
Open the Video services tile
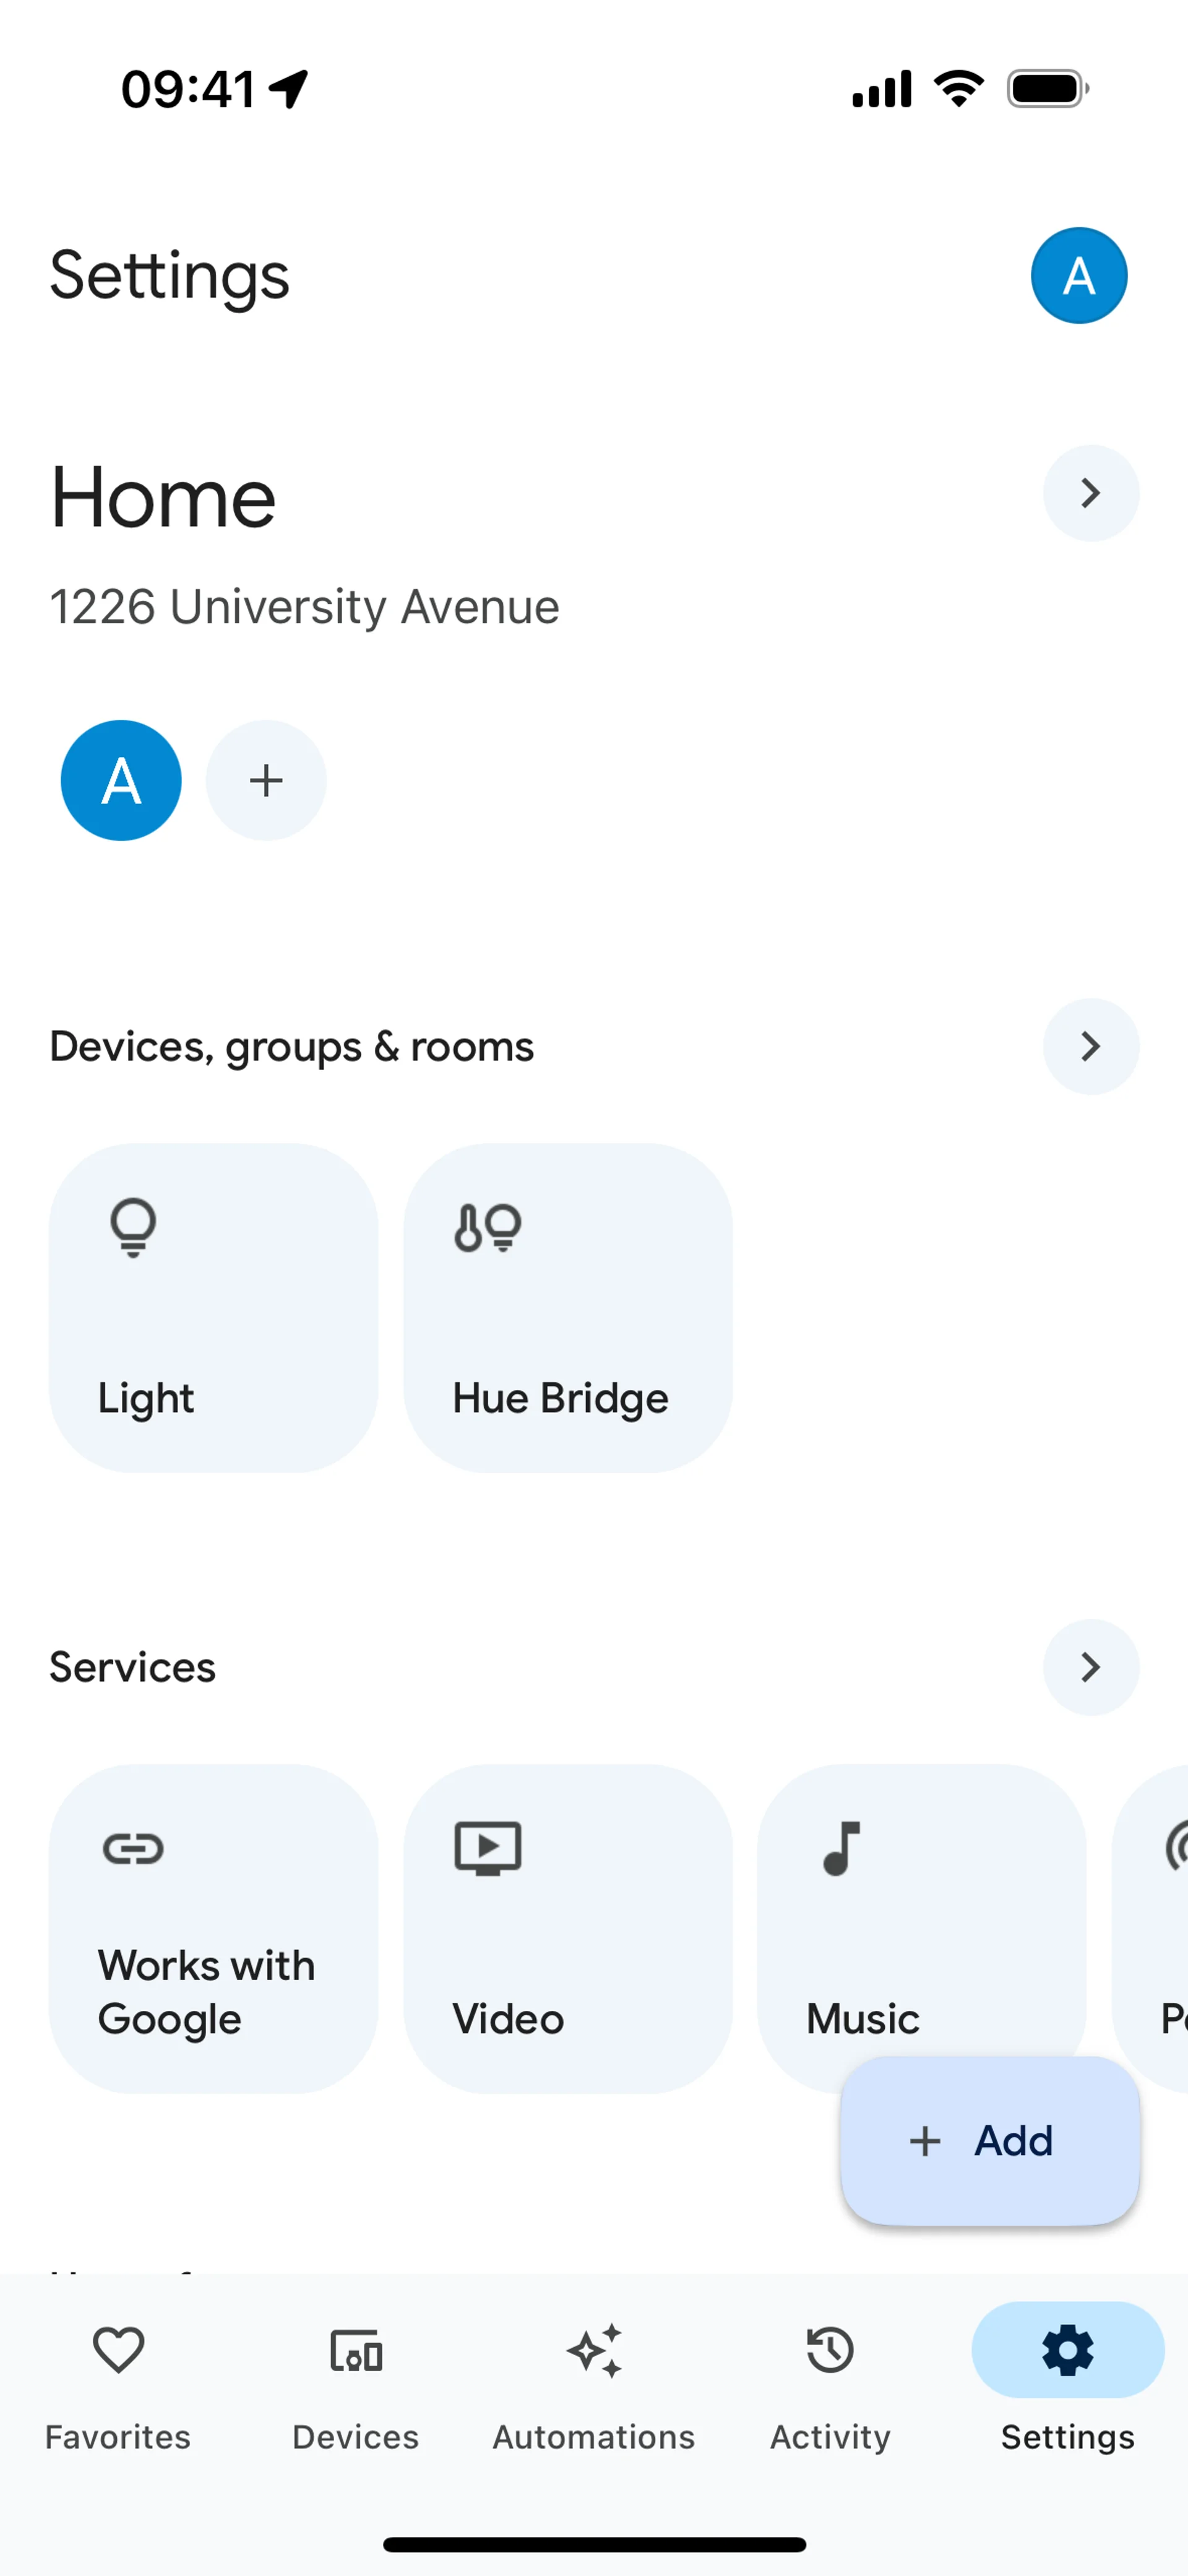[x=567, y=1928]
